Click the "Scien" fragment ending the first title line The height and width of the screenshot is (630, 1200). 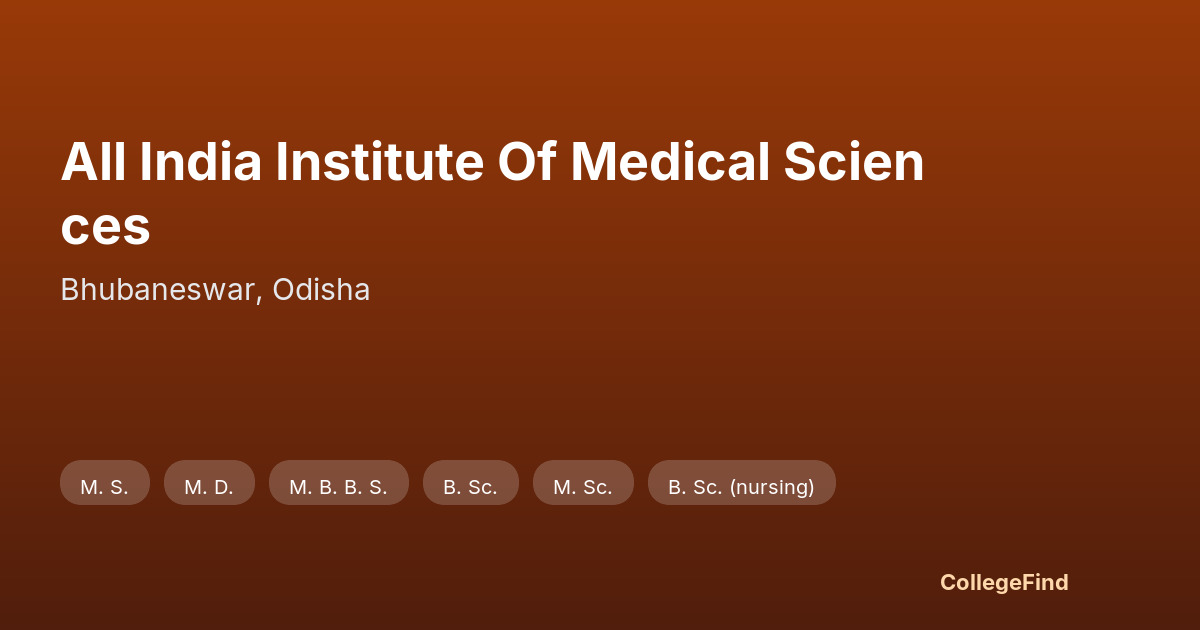[854, 162]
